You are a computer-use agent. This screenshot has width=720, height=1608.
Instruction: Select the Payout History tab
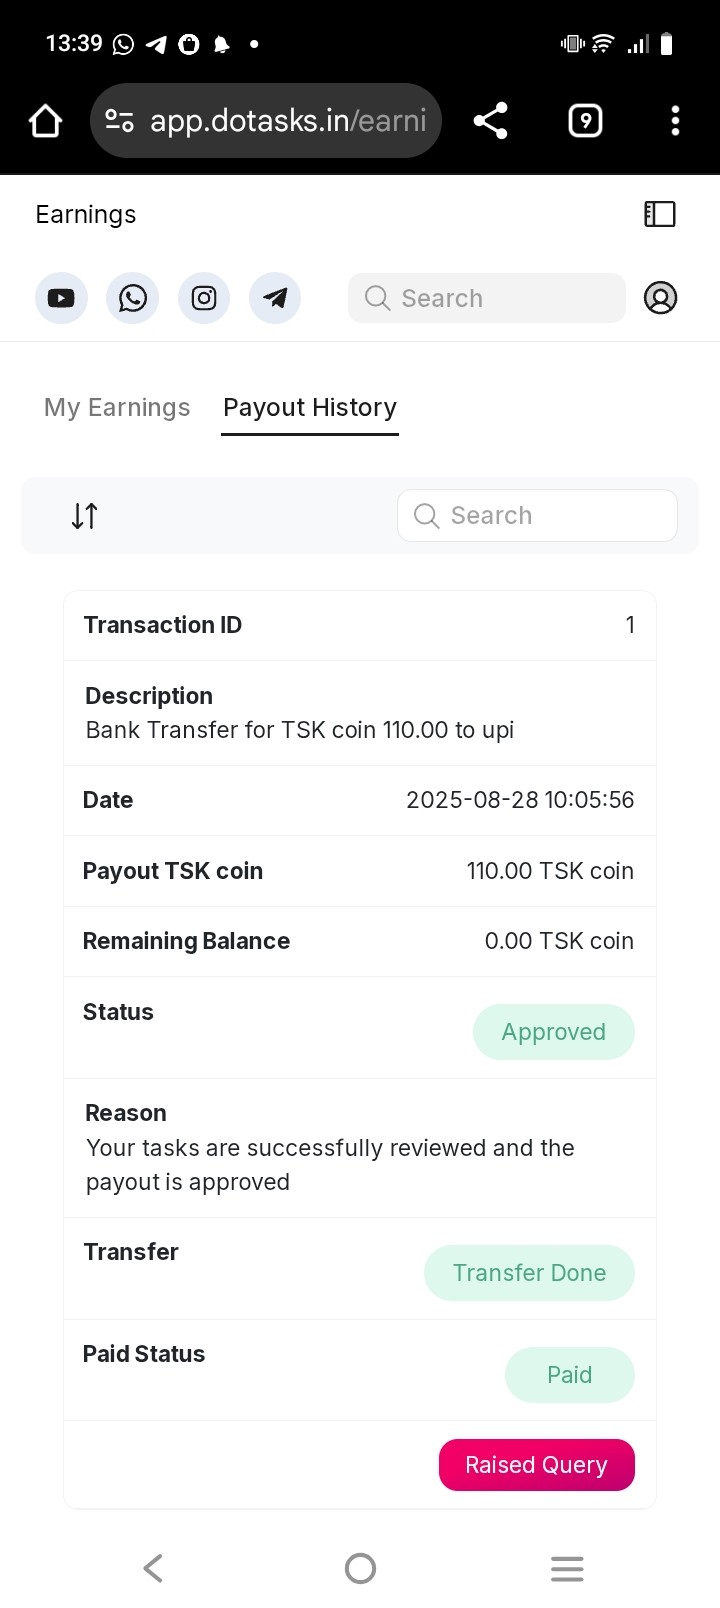click(x=310, y=408)
